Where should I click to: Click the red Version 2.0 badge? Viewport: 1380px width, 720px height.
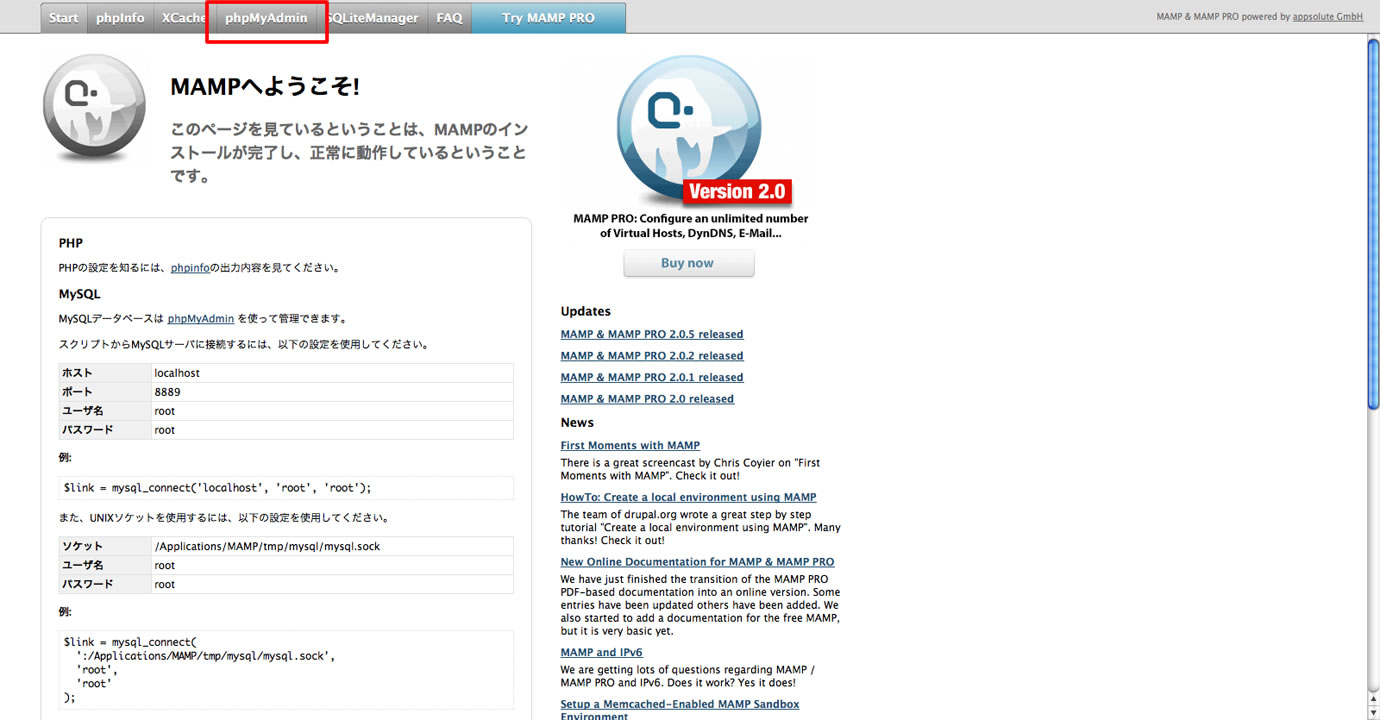pyautogui.click(x=738, y=191)
